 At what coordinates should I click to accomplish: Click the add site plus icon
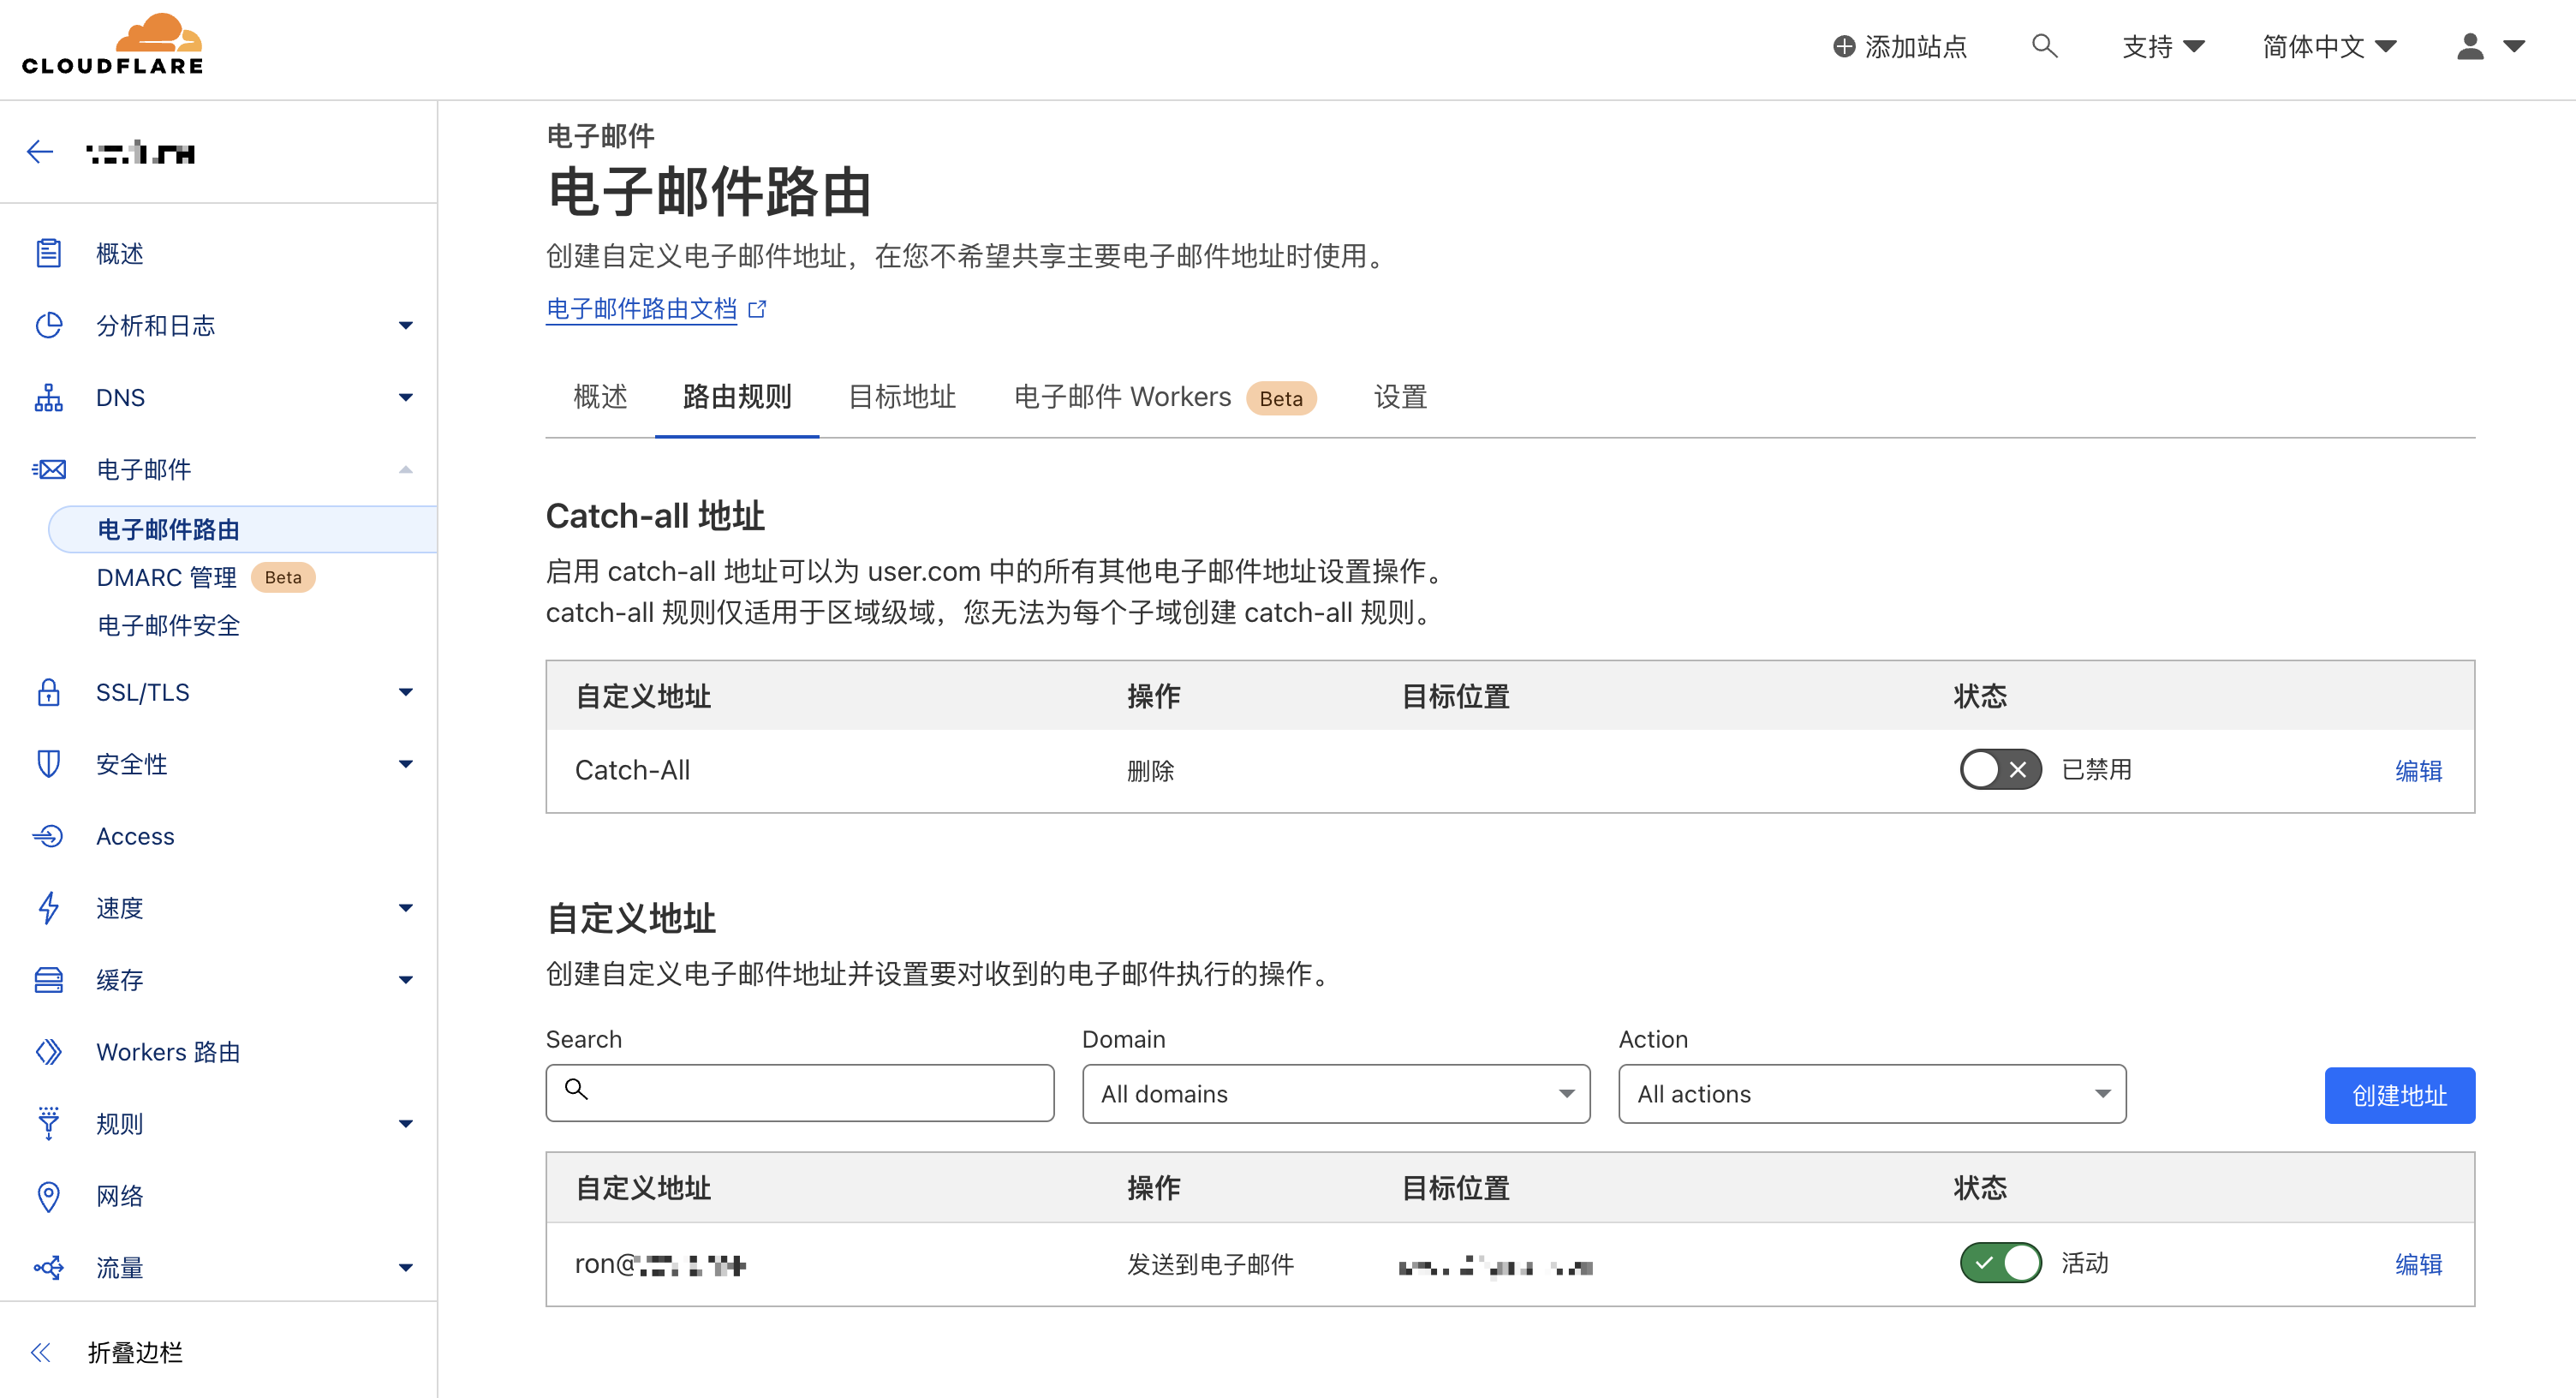pyautogui.click(x=1844, y=47)
